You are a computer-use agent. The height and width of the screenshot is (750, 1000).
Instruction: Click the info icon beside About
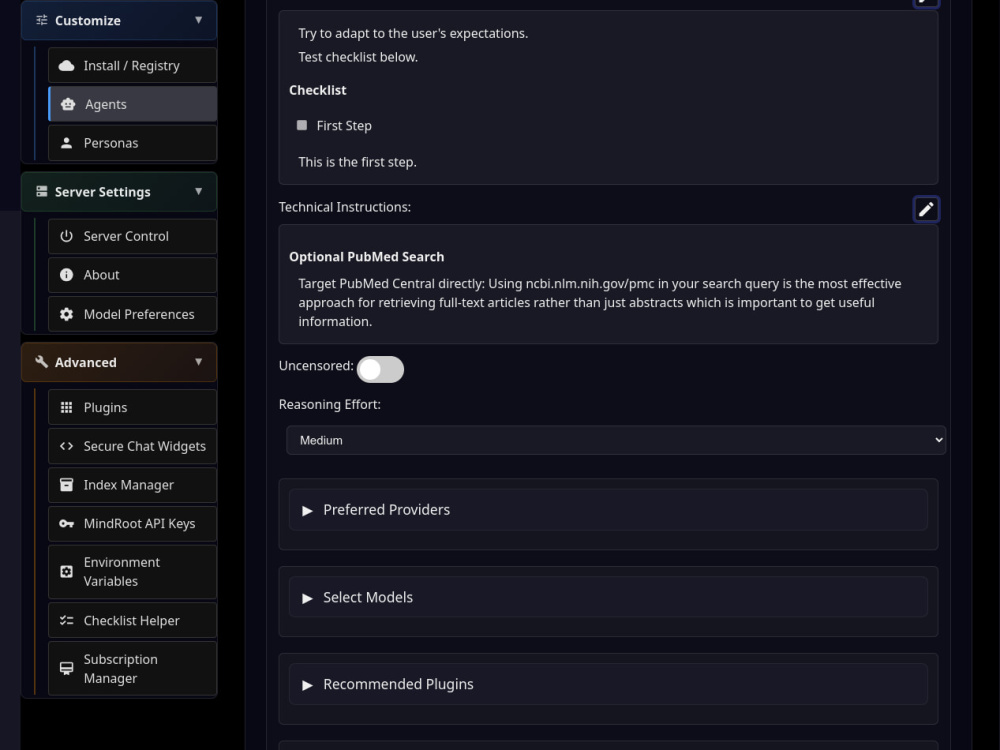(x=66, y=275)
